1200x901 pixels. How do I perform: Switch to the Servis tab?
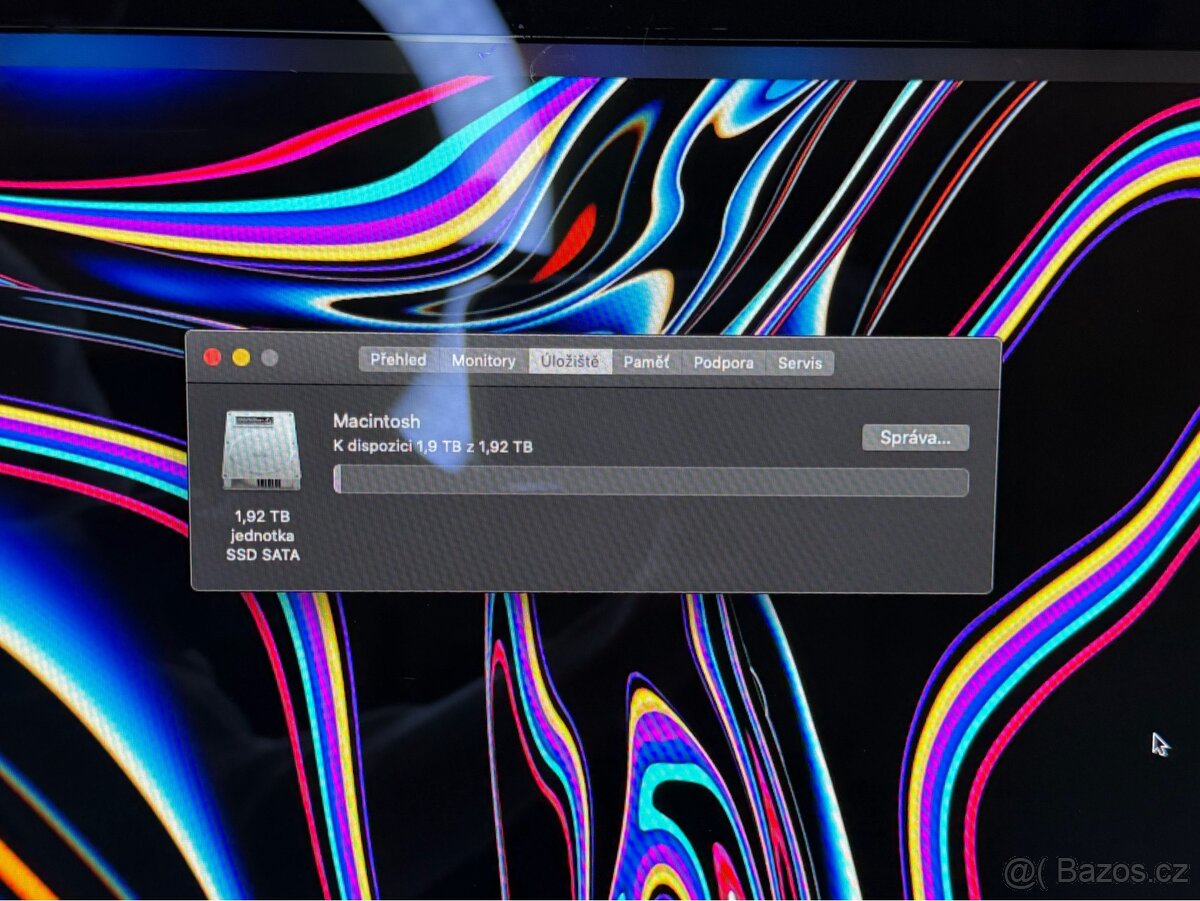tap(800, 363)
